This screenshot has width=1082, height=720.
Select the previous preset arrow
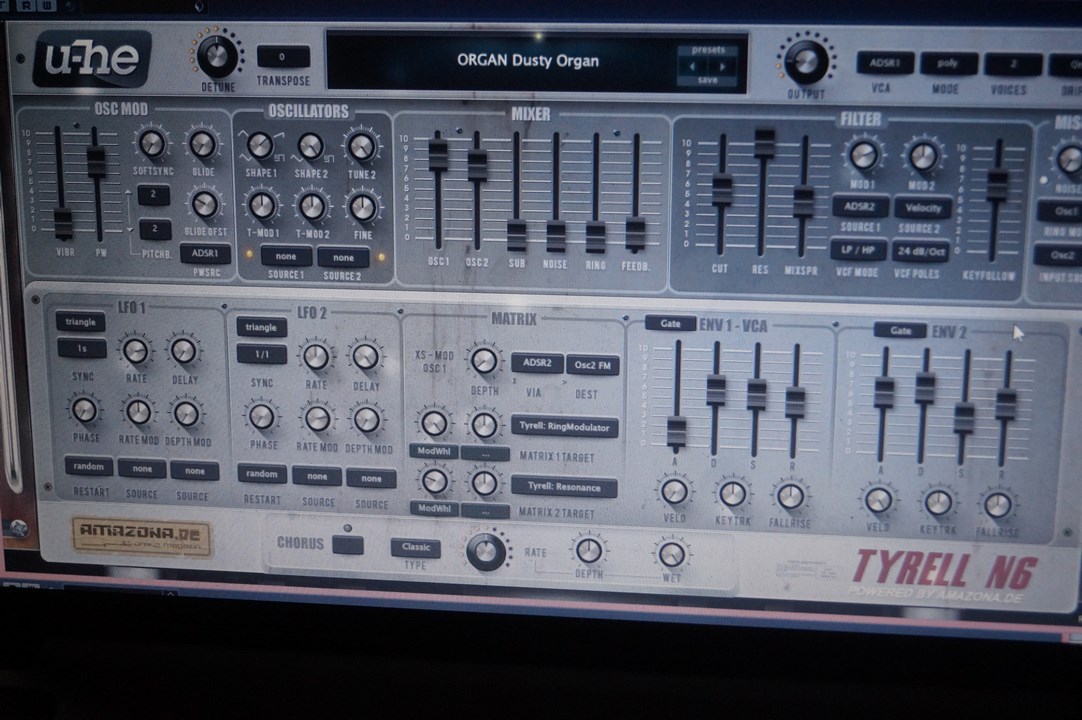tap(693, 67)
